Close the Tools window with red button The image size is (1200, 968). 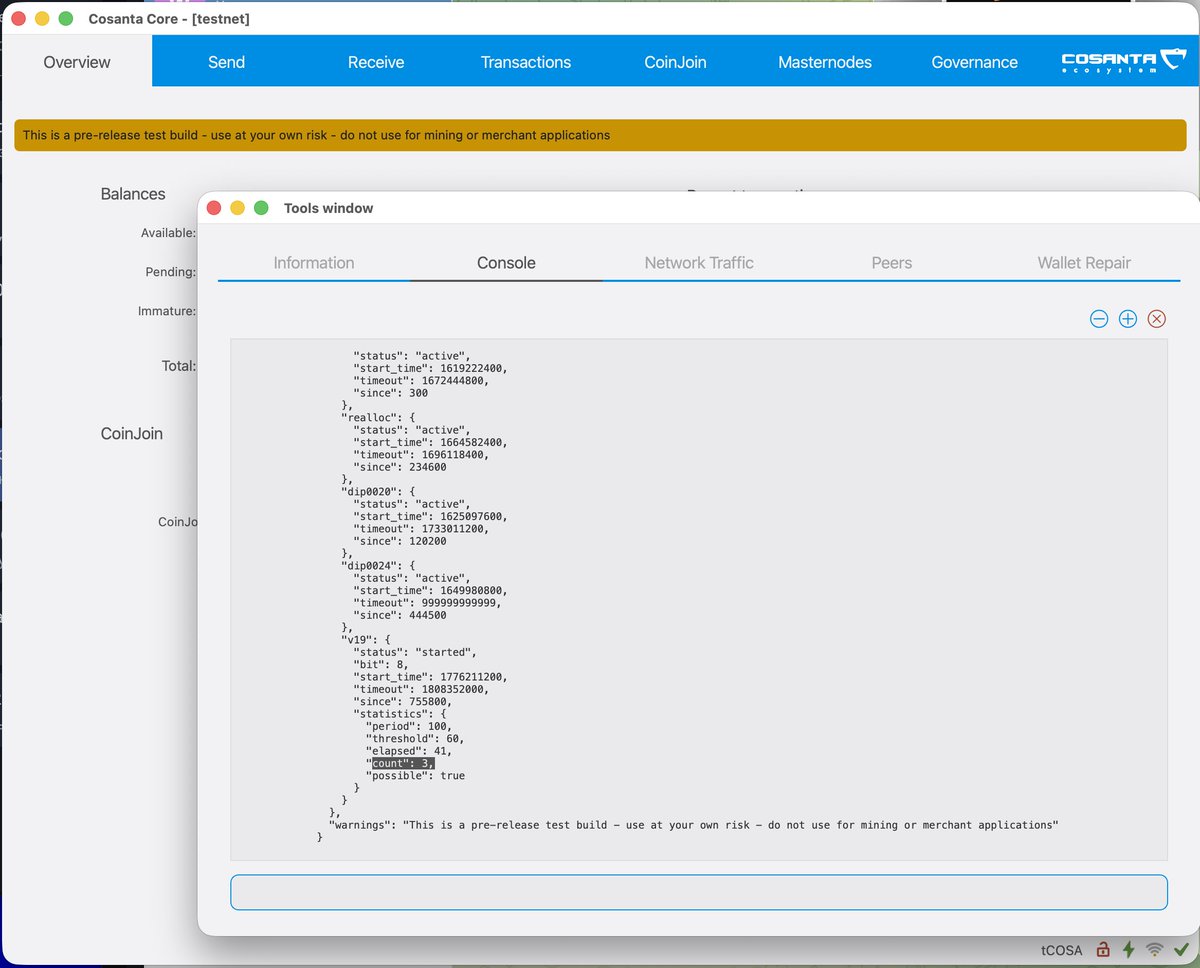pos(213,208)
